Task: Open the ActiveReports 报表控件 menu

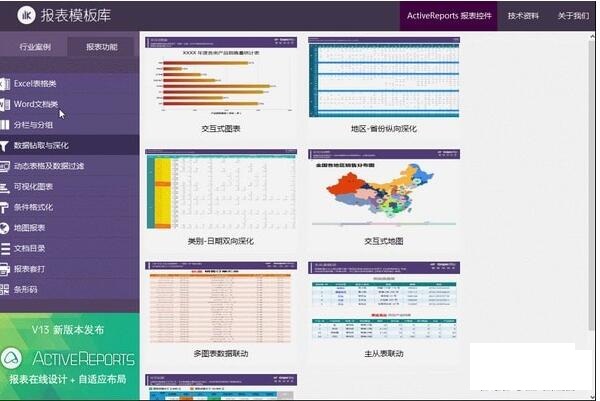Action: [449, 16]
